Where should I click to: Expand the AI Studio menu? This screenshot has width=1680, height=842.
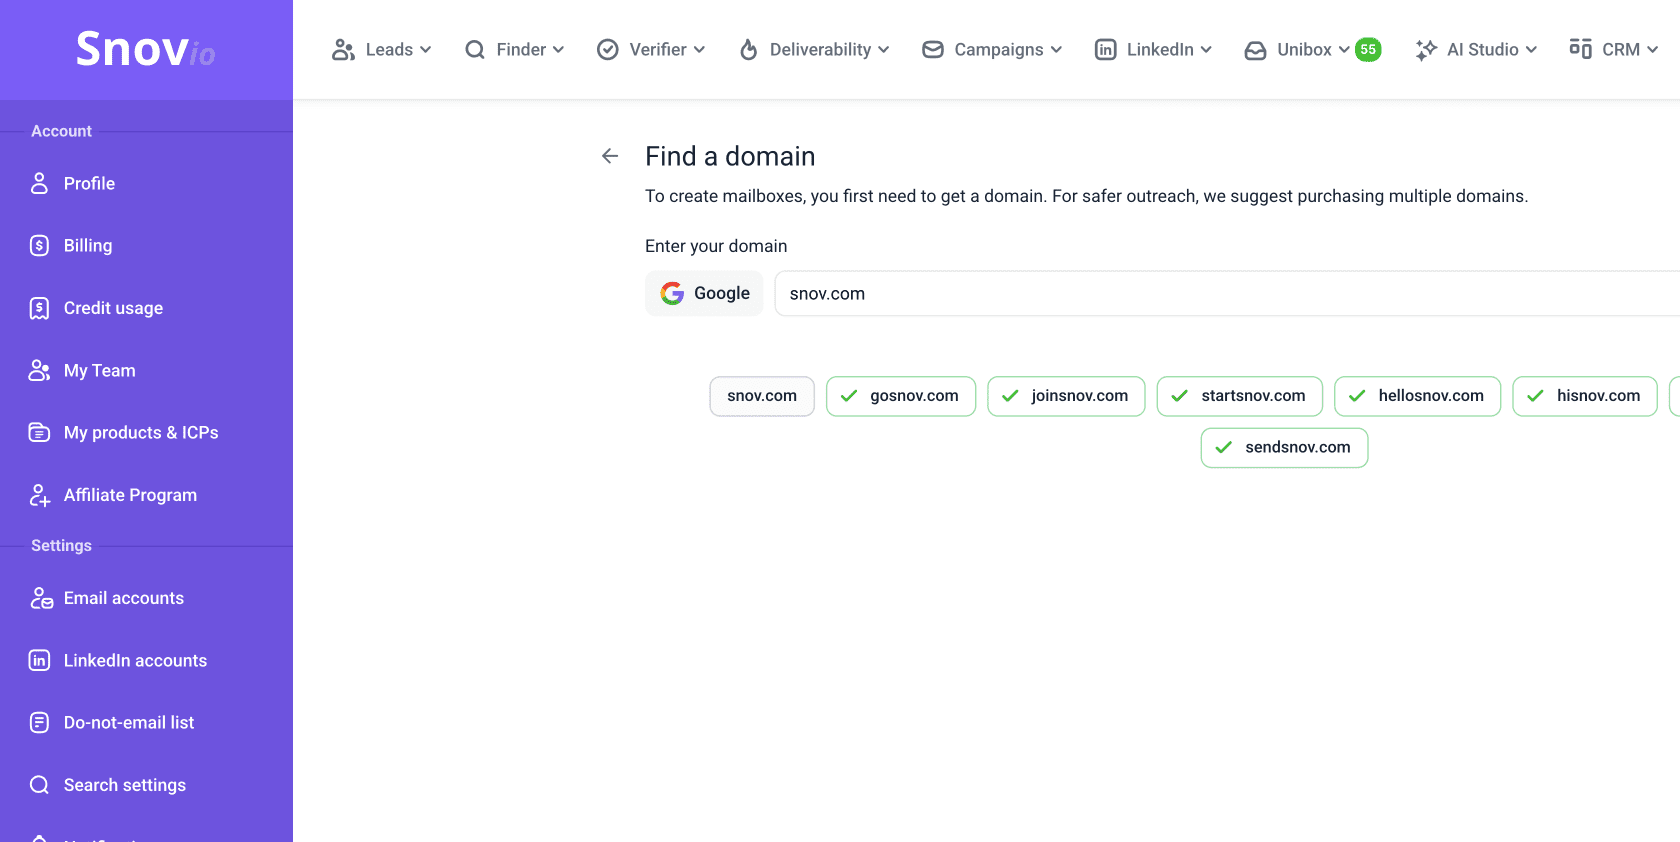tap(1476, 50)
